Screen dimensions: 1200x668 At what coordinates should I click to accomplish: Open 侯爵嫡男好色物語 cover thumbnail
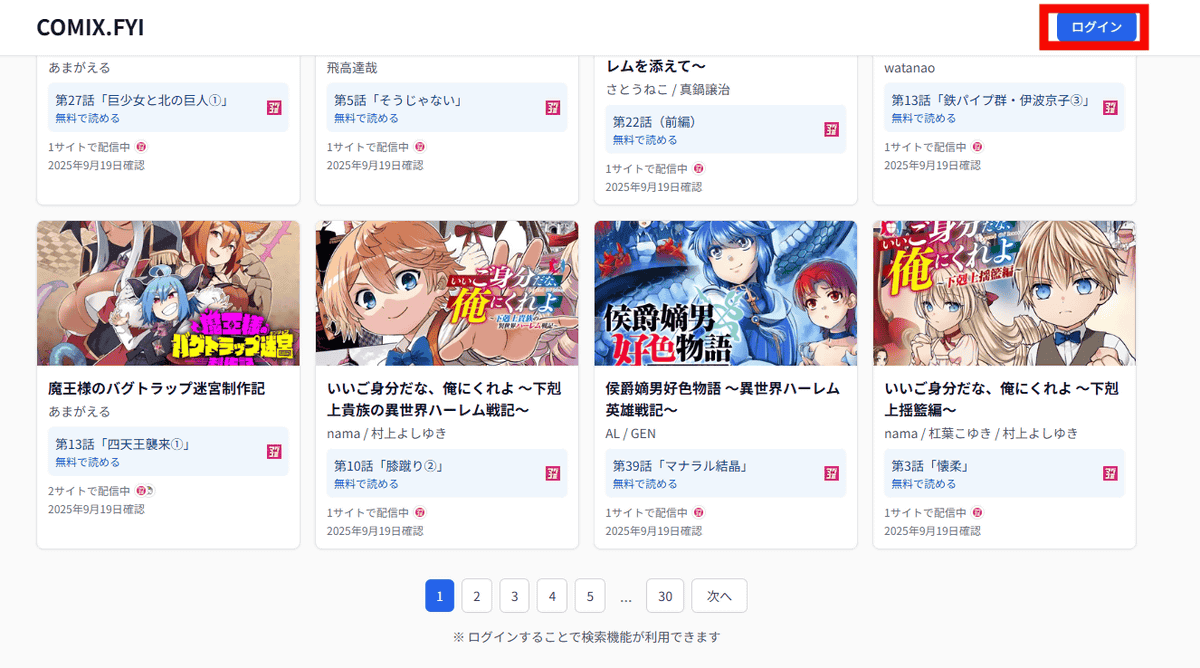726,293
